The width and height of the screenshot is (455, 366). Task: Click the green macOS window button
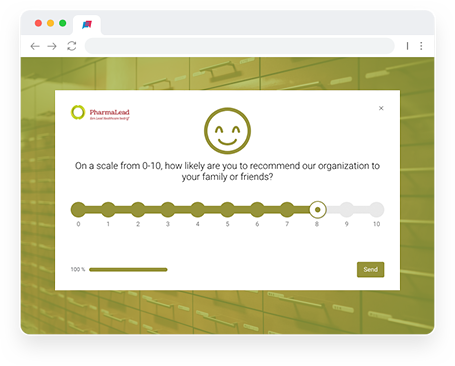pos(62,23)
